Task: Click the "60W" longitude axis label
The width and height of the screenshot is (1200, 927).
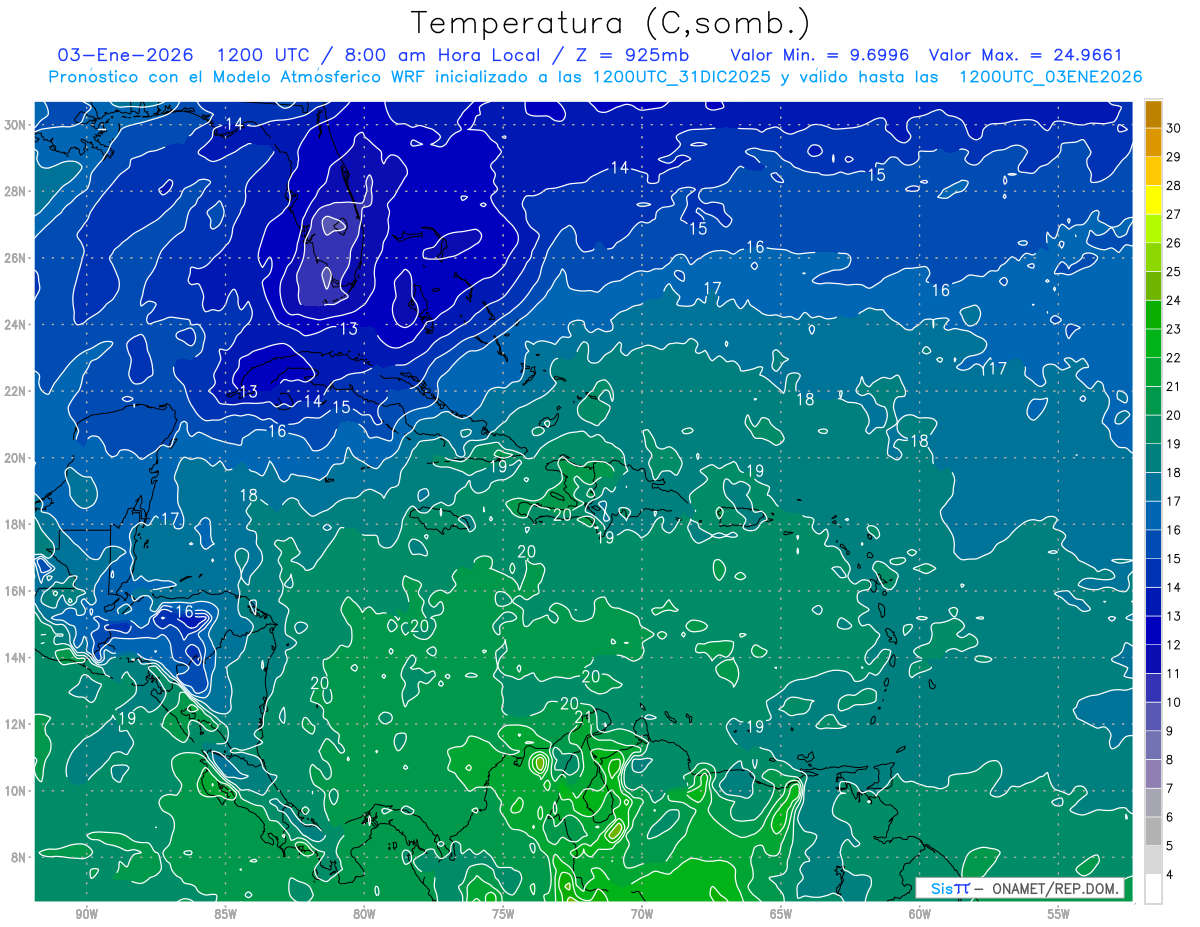Action: [x=920, y=914]
